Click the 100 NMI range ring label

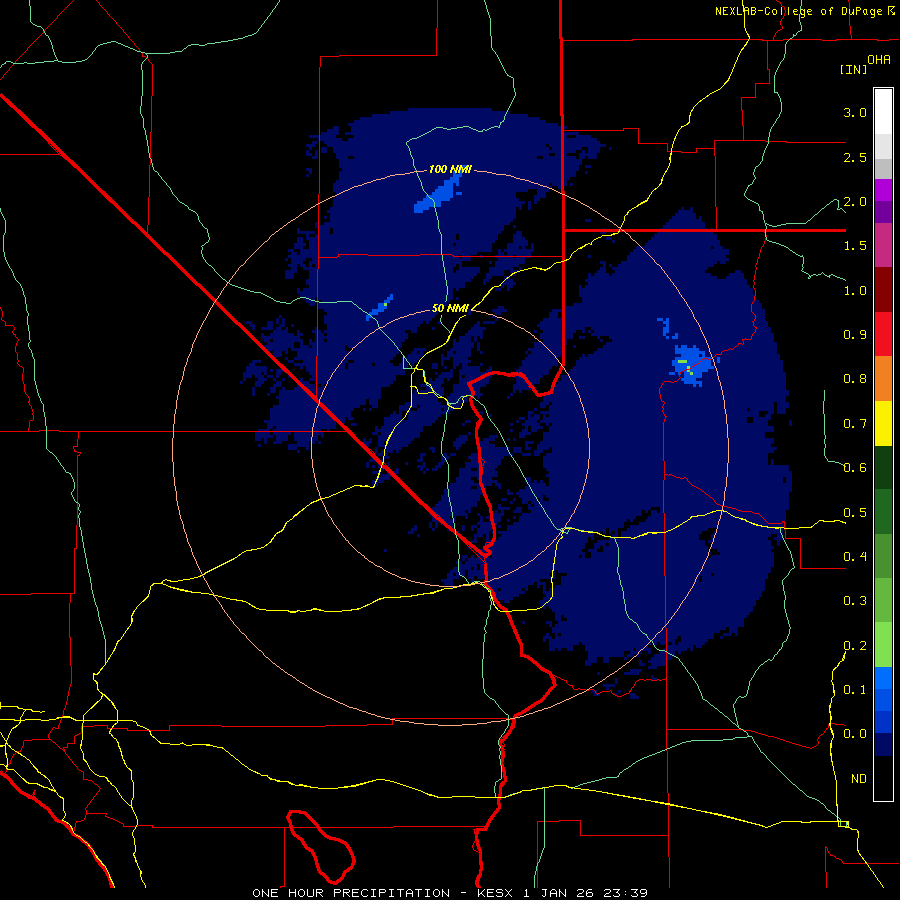click(x=450, y=169)
